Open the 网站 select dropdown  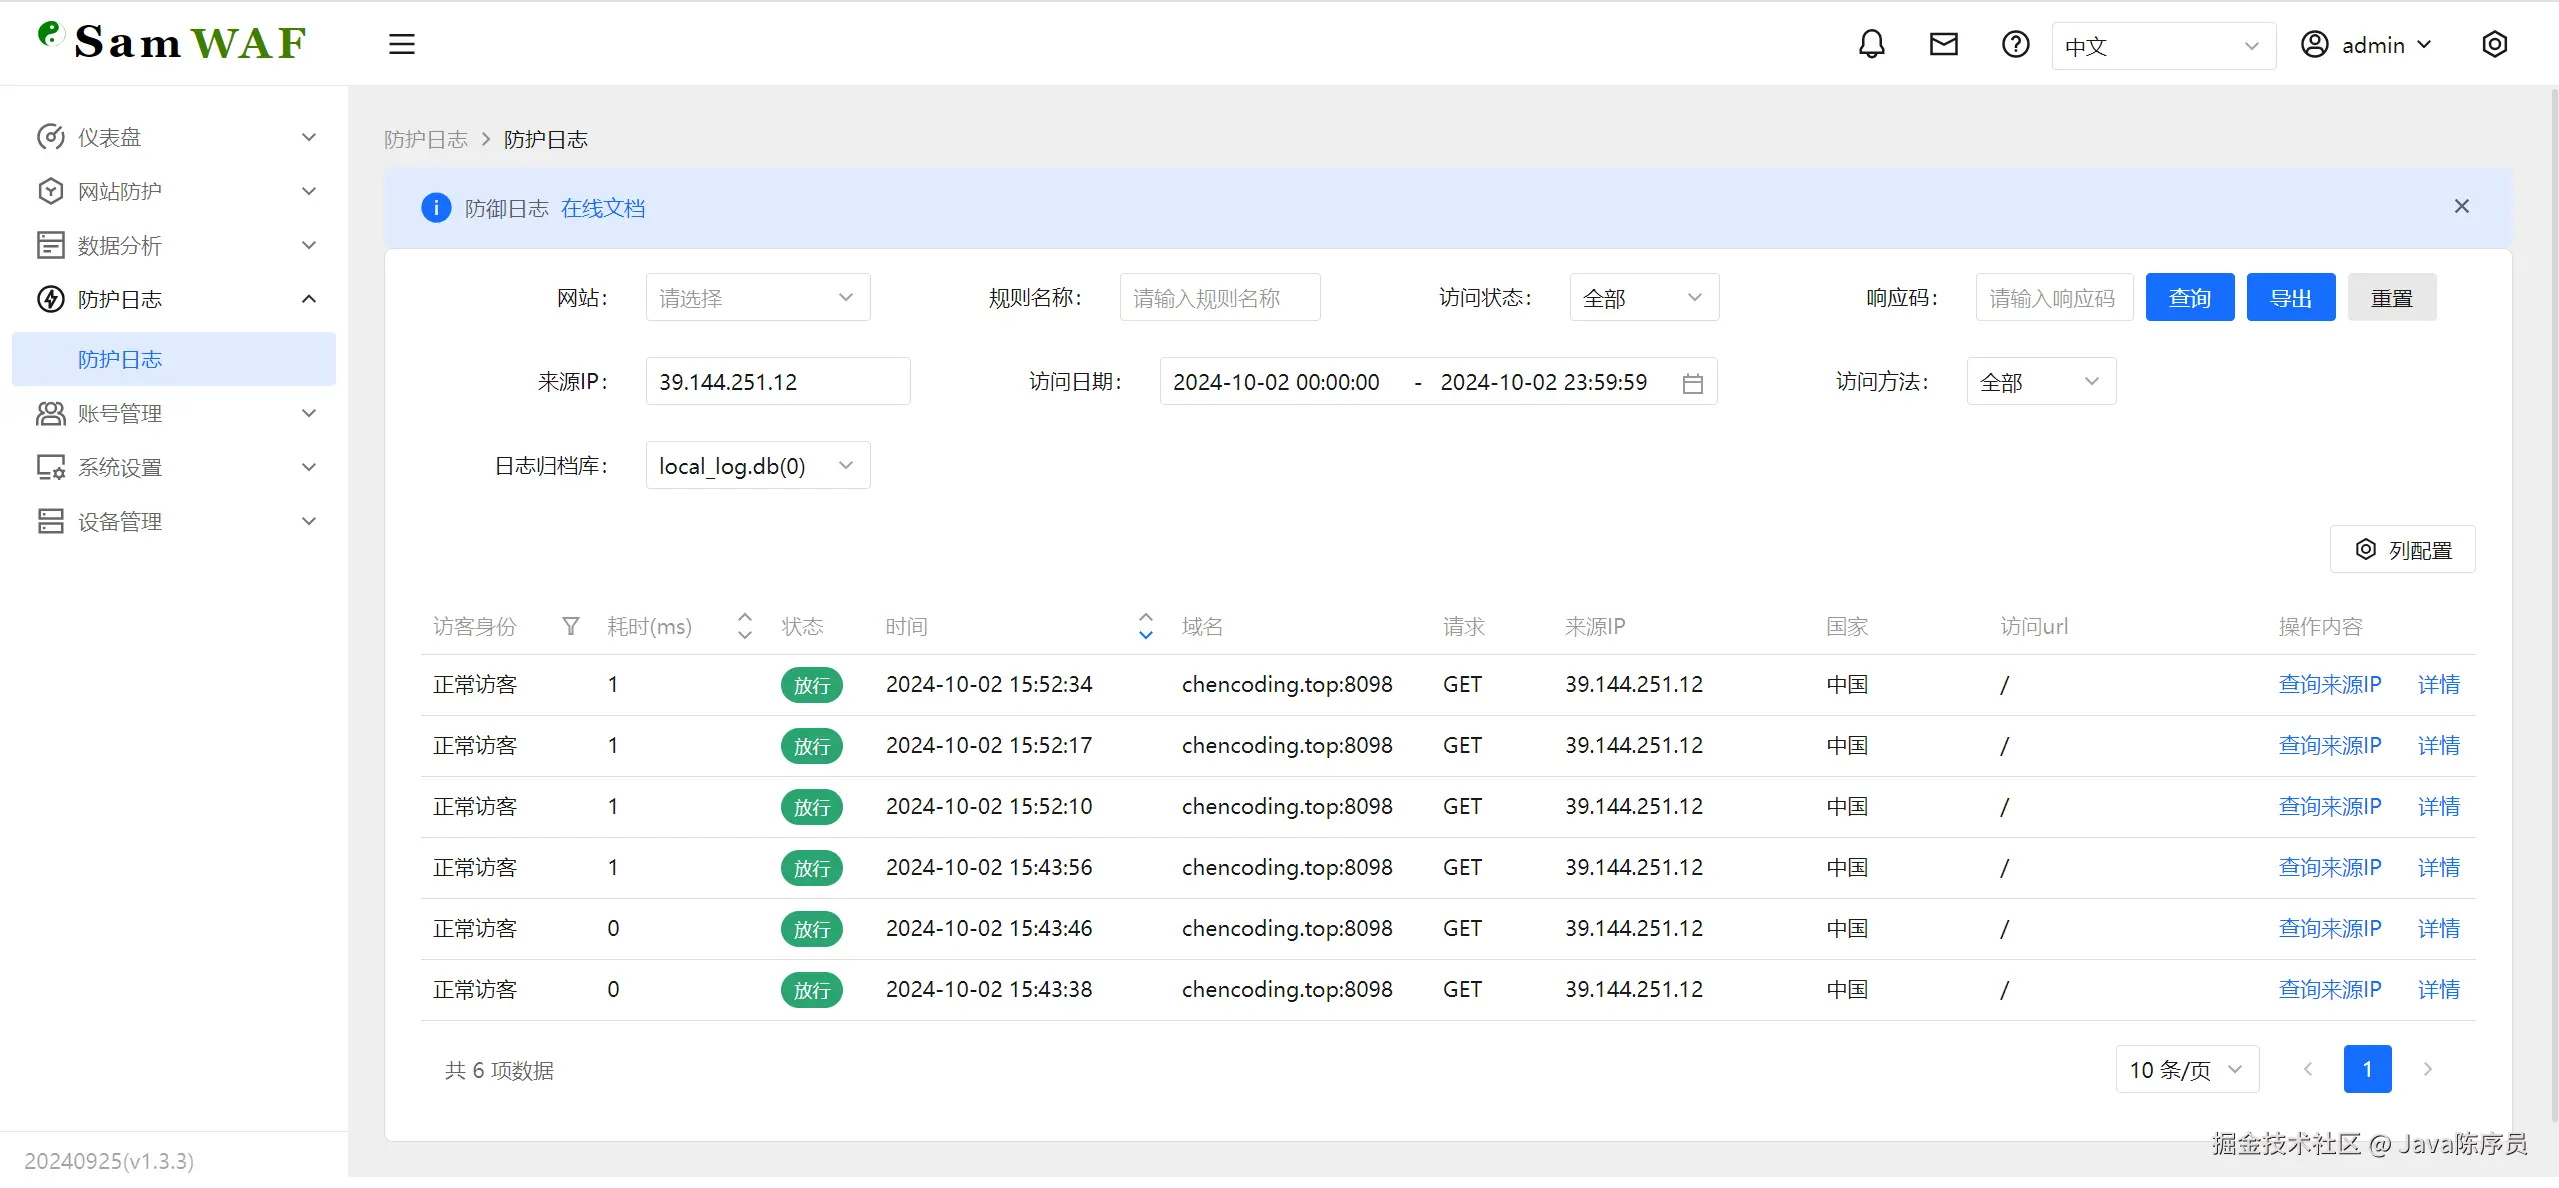[757, 298]
